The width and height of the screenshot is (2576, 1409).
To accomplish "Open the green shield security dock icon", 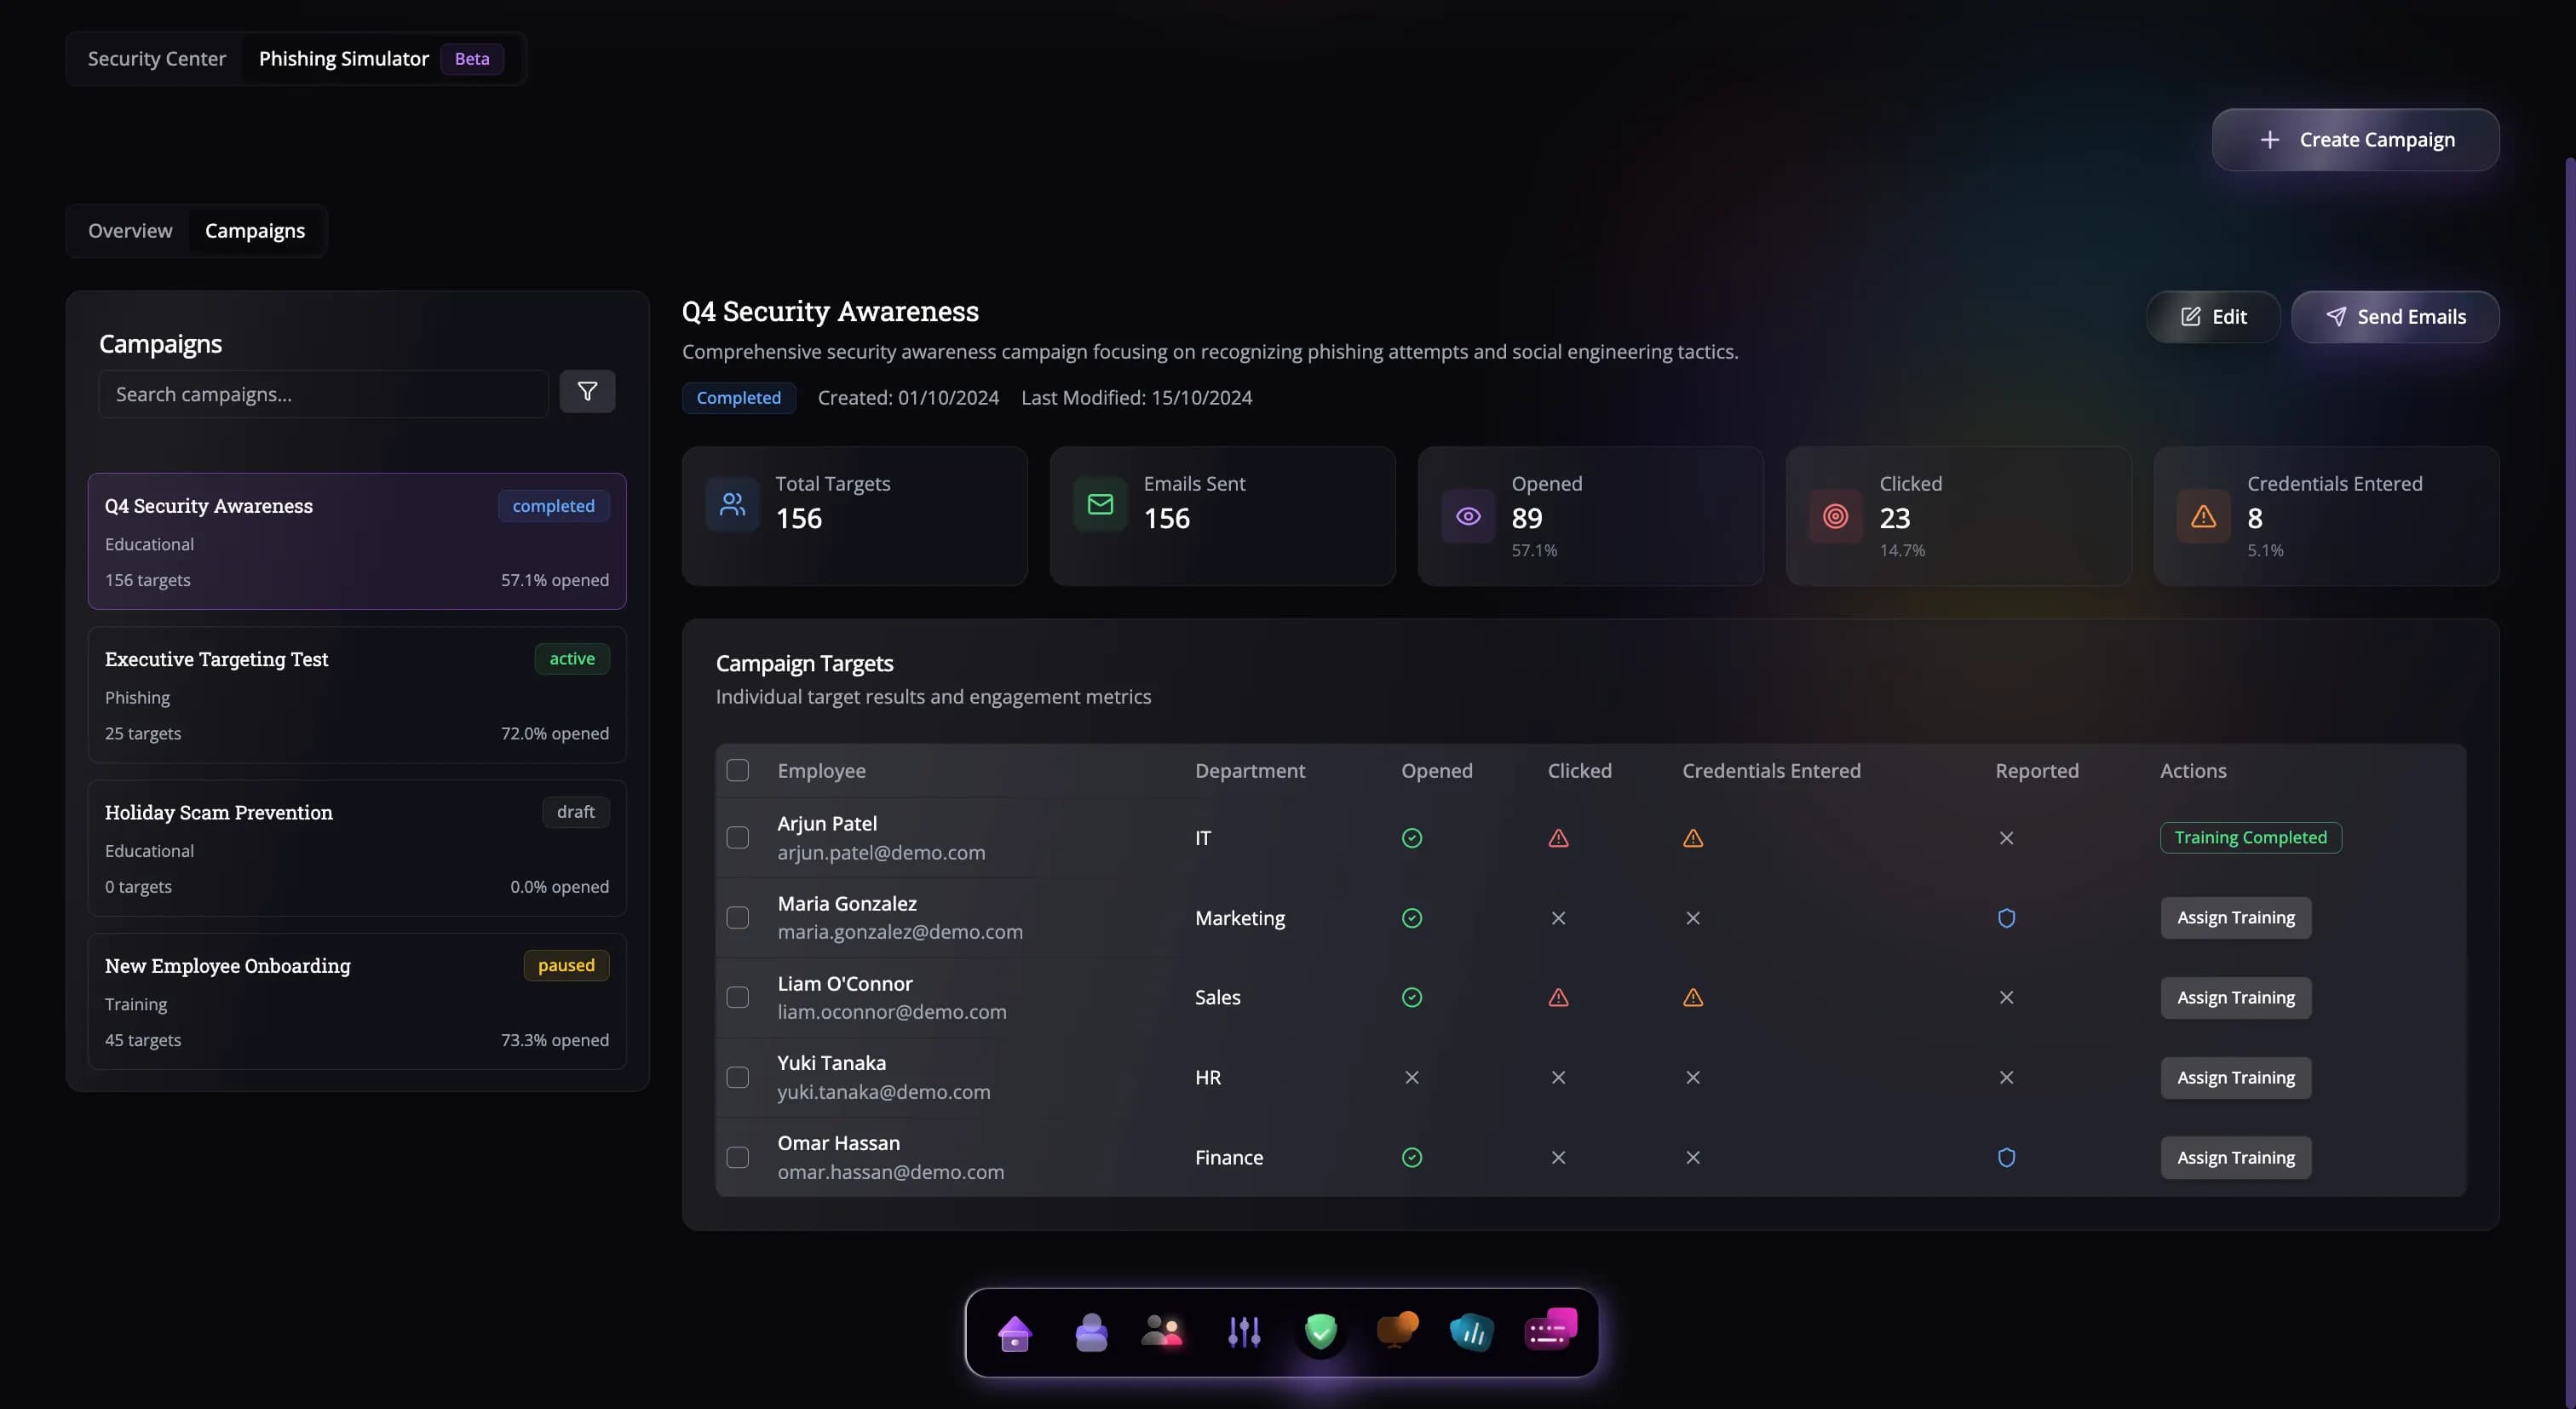I will click(1320, 1332).
